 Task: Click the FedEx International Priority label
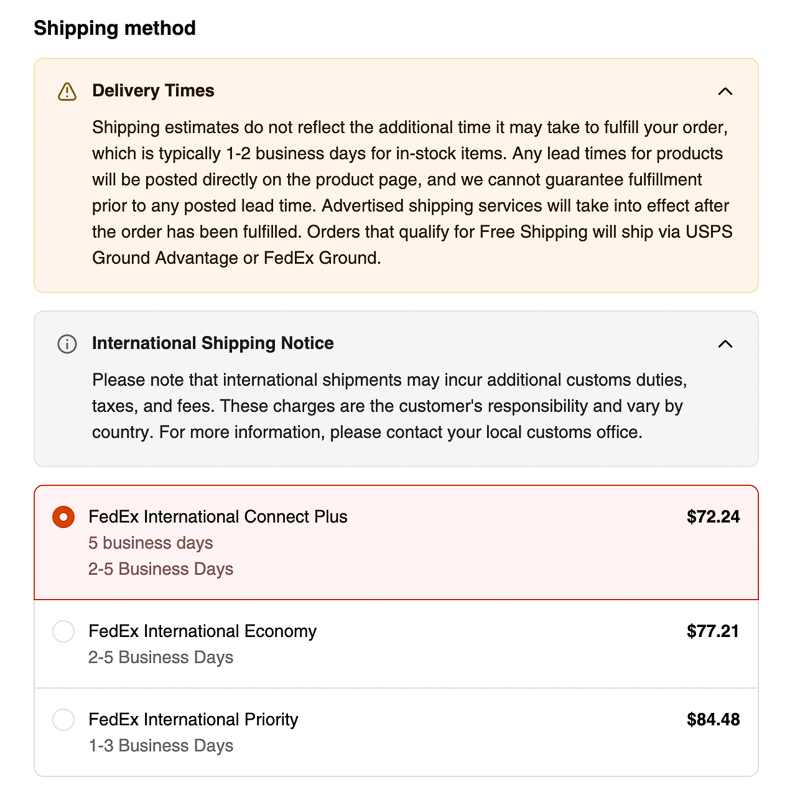point(193,719)
